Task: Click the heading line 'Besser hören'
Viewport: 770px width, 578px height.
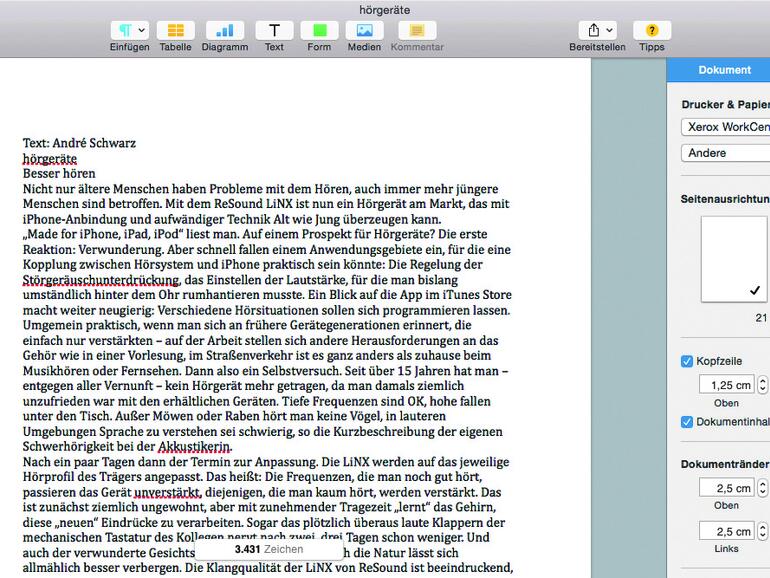Action: (x=59, y=173)
